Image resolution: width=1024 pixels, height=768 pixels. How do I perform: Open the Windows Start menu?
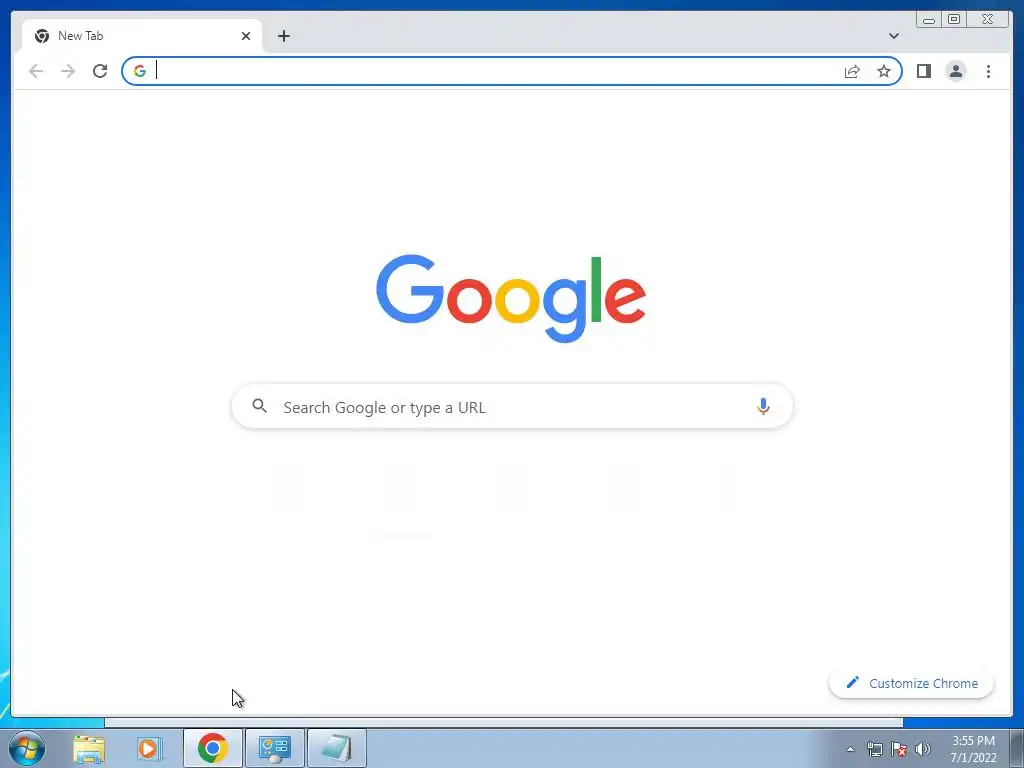tap(27, 748)
